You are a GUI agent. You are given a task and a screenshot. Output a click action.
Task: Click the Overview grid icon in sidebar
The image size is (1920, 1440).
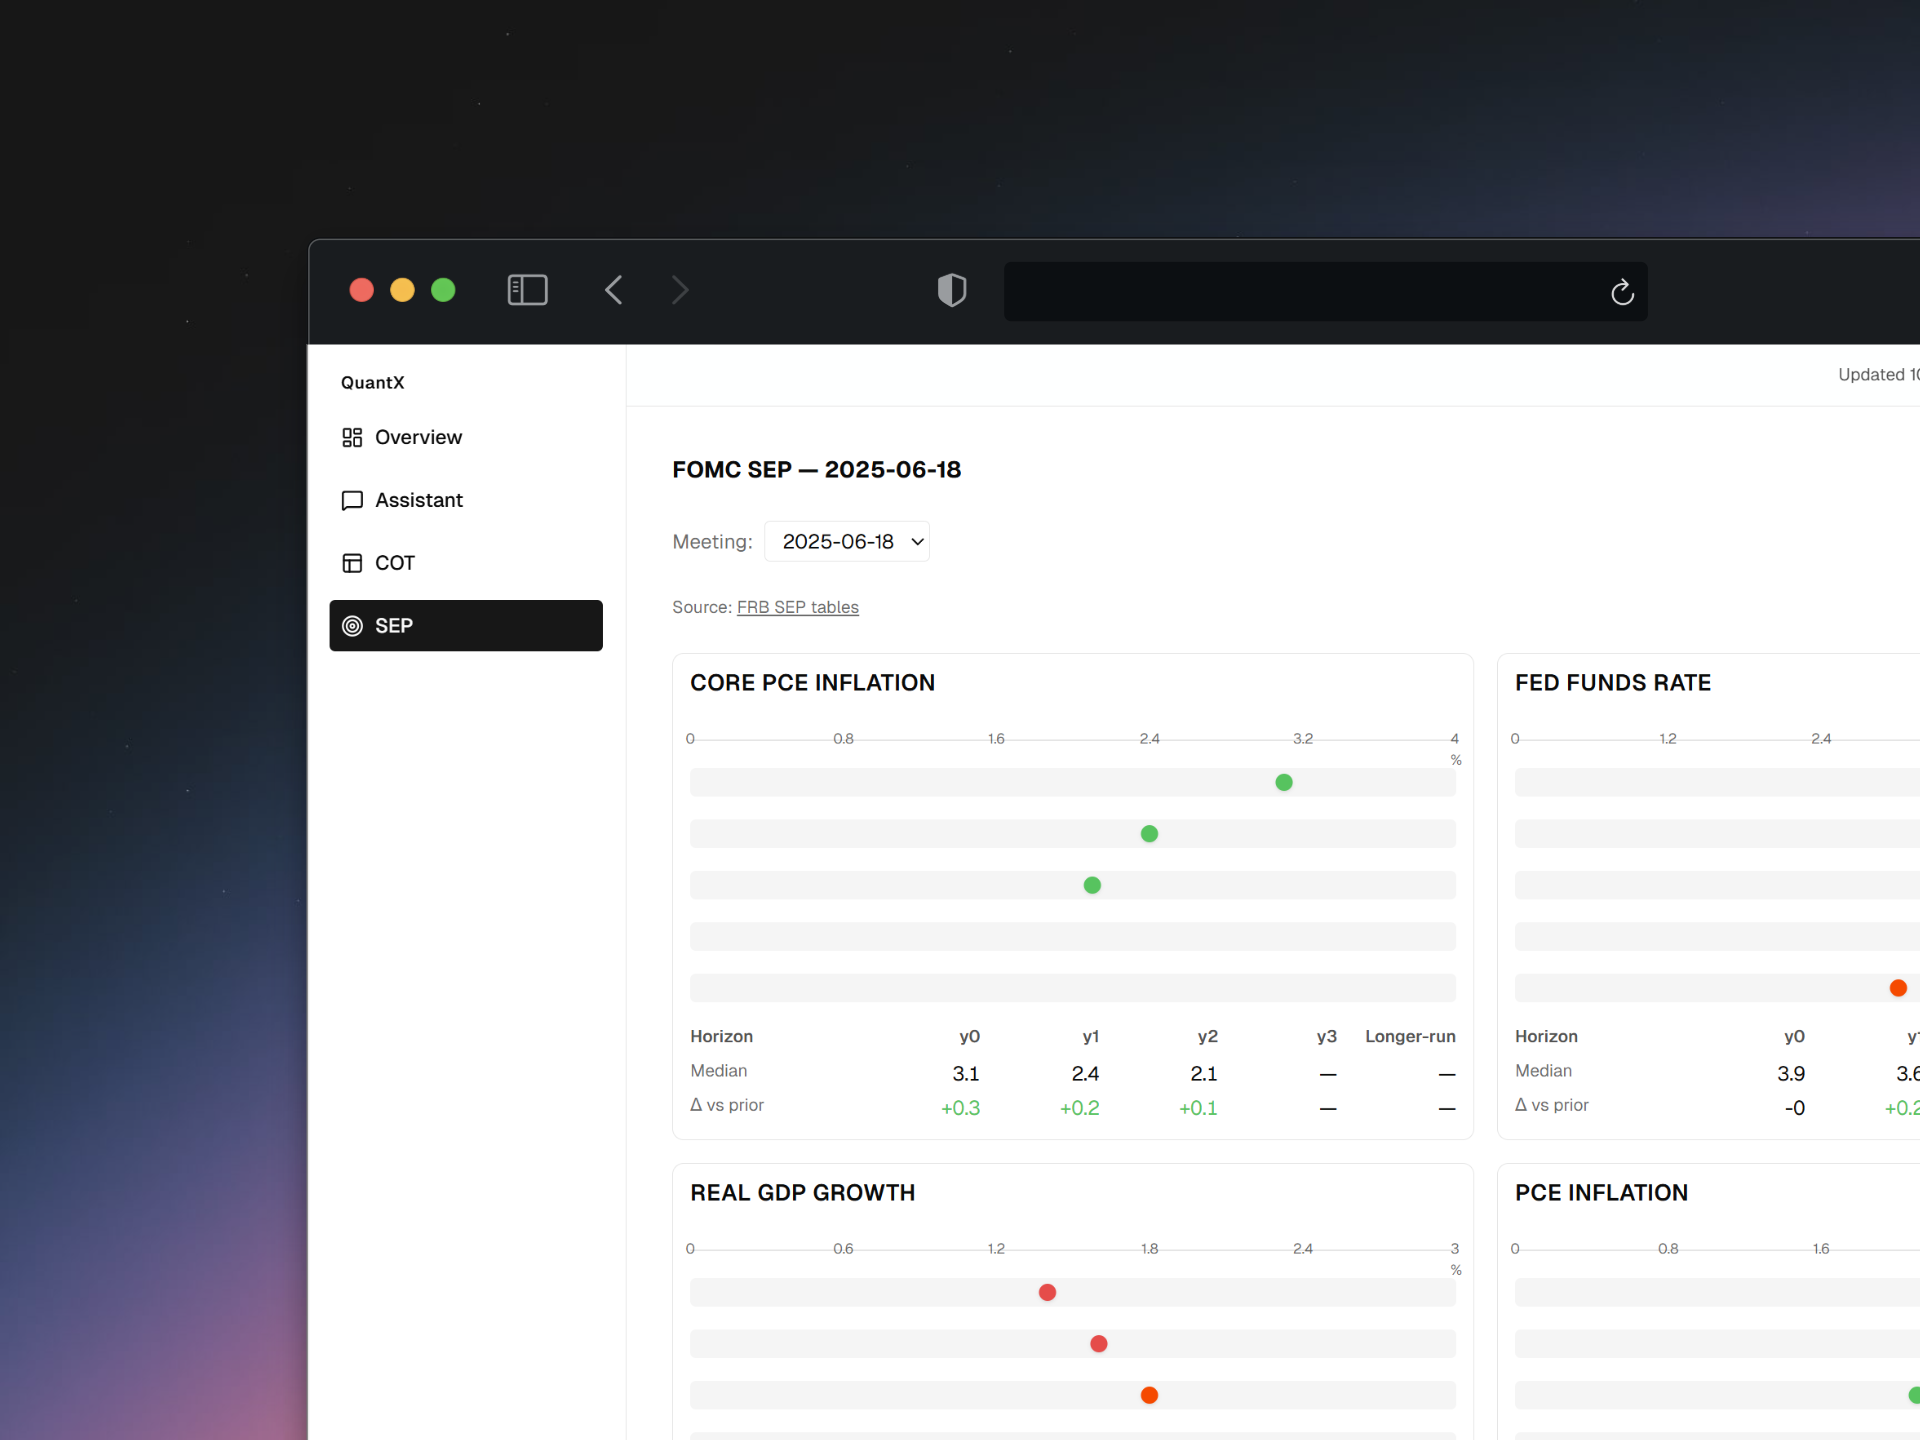352,437
